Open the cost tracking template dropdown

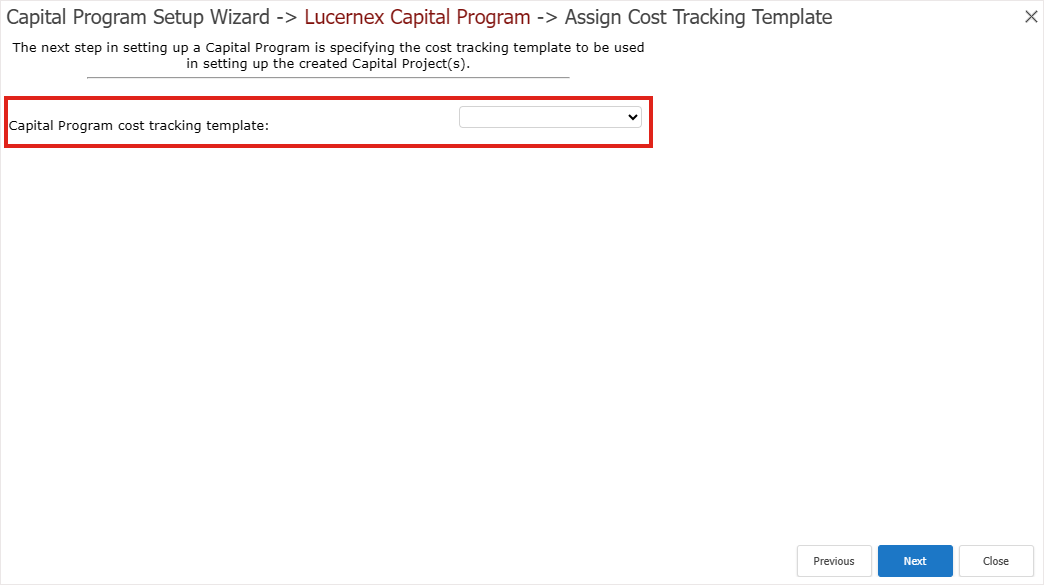pyautogui.click(x=550, y=118)
